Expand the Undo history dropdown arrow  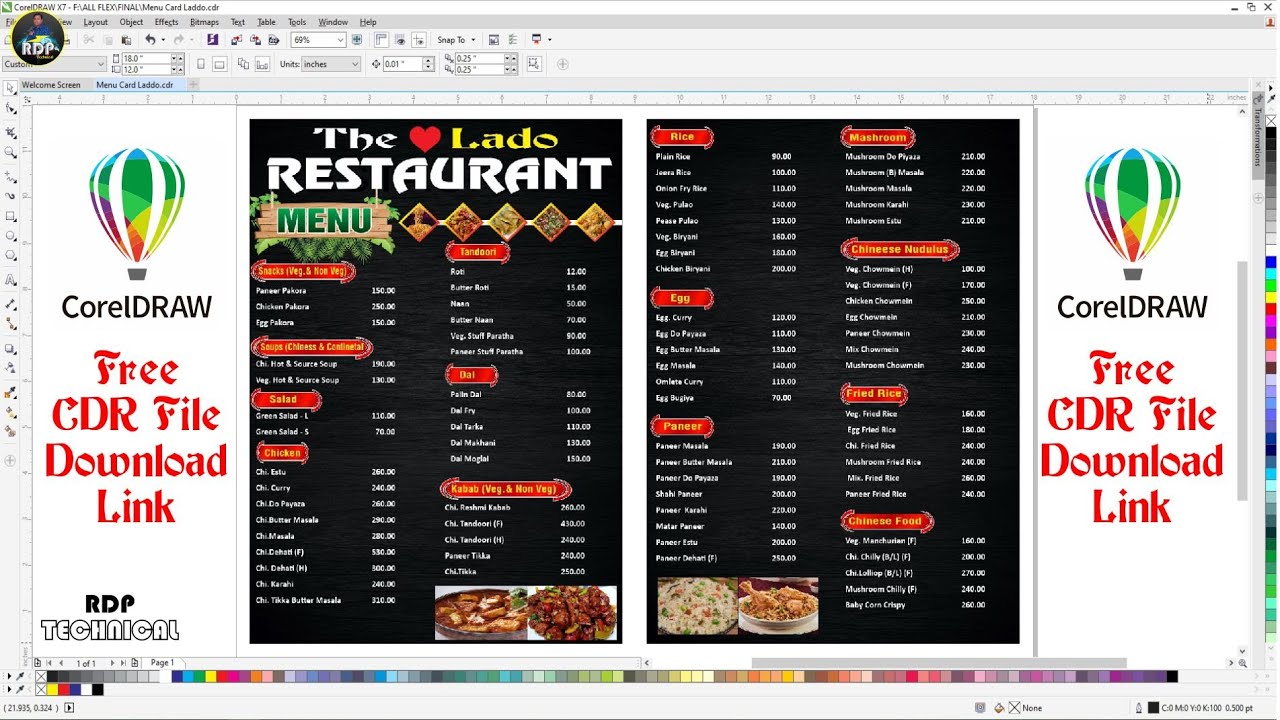coord(163,40)
